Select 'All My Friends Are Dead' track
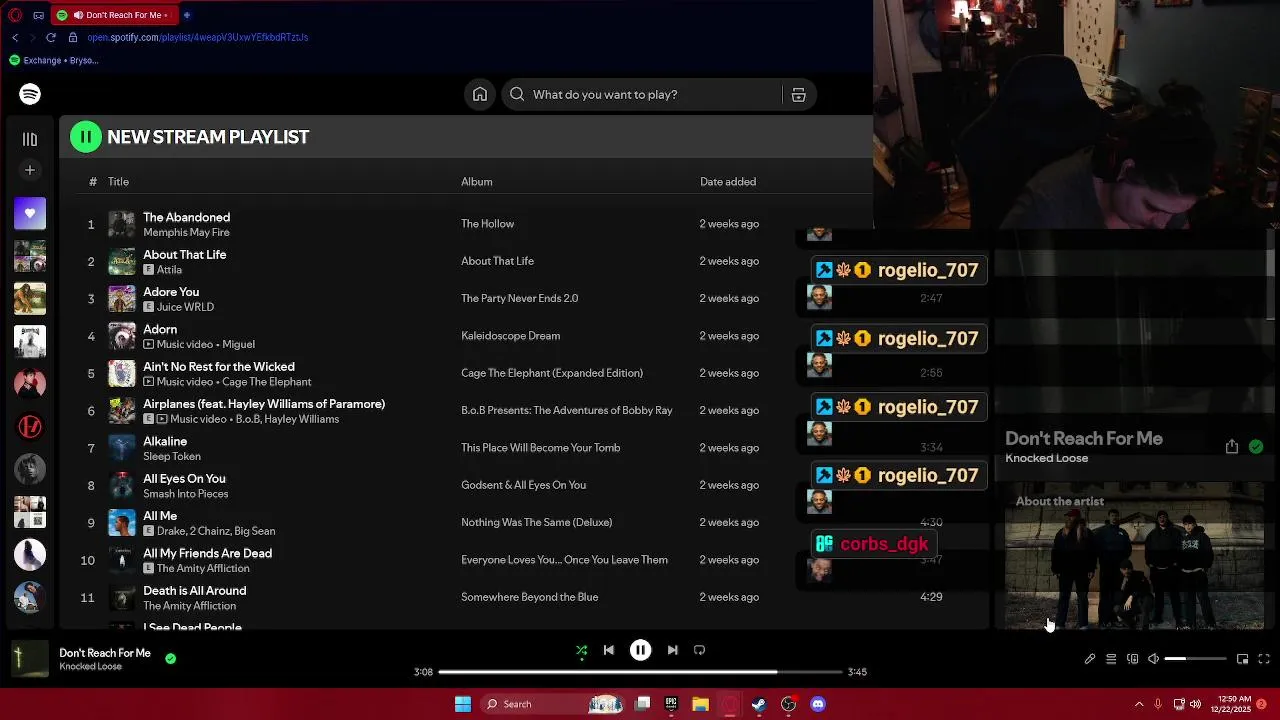 [x=207, y=553]
